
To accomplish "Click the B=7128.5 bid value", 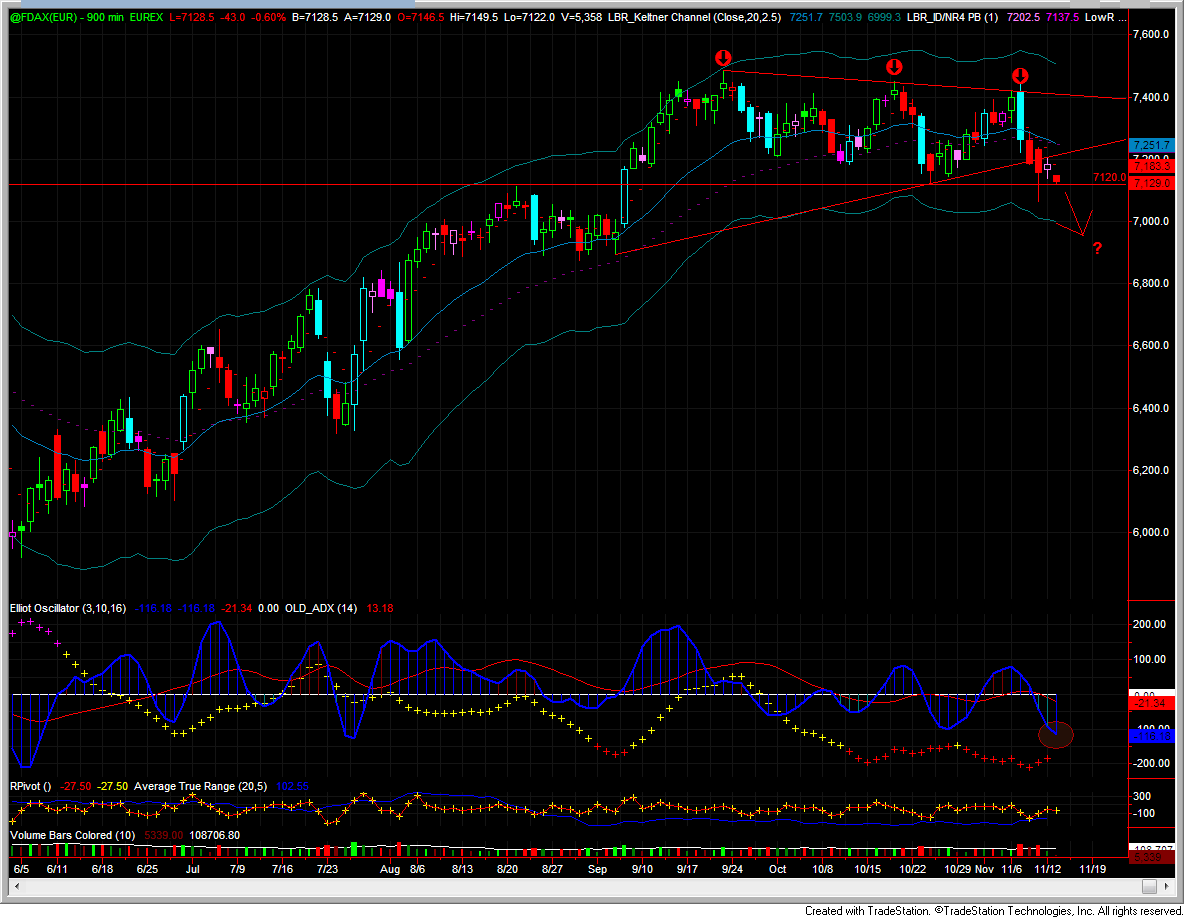I will pos(316,17).
